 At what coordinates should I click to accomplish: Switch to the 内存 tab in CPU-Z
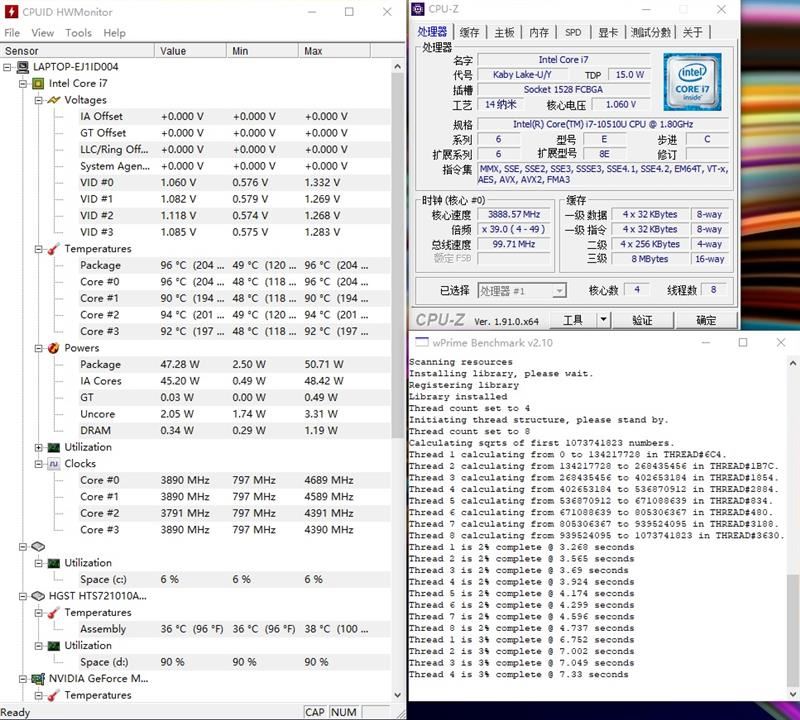[x=539, y=32]
